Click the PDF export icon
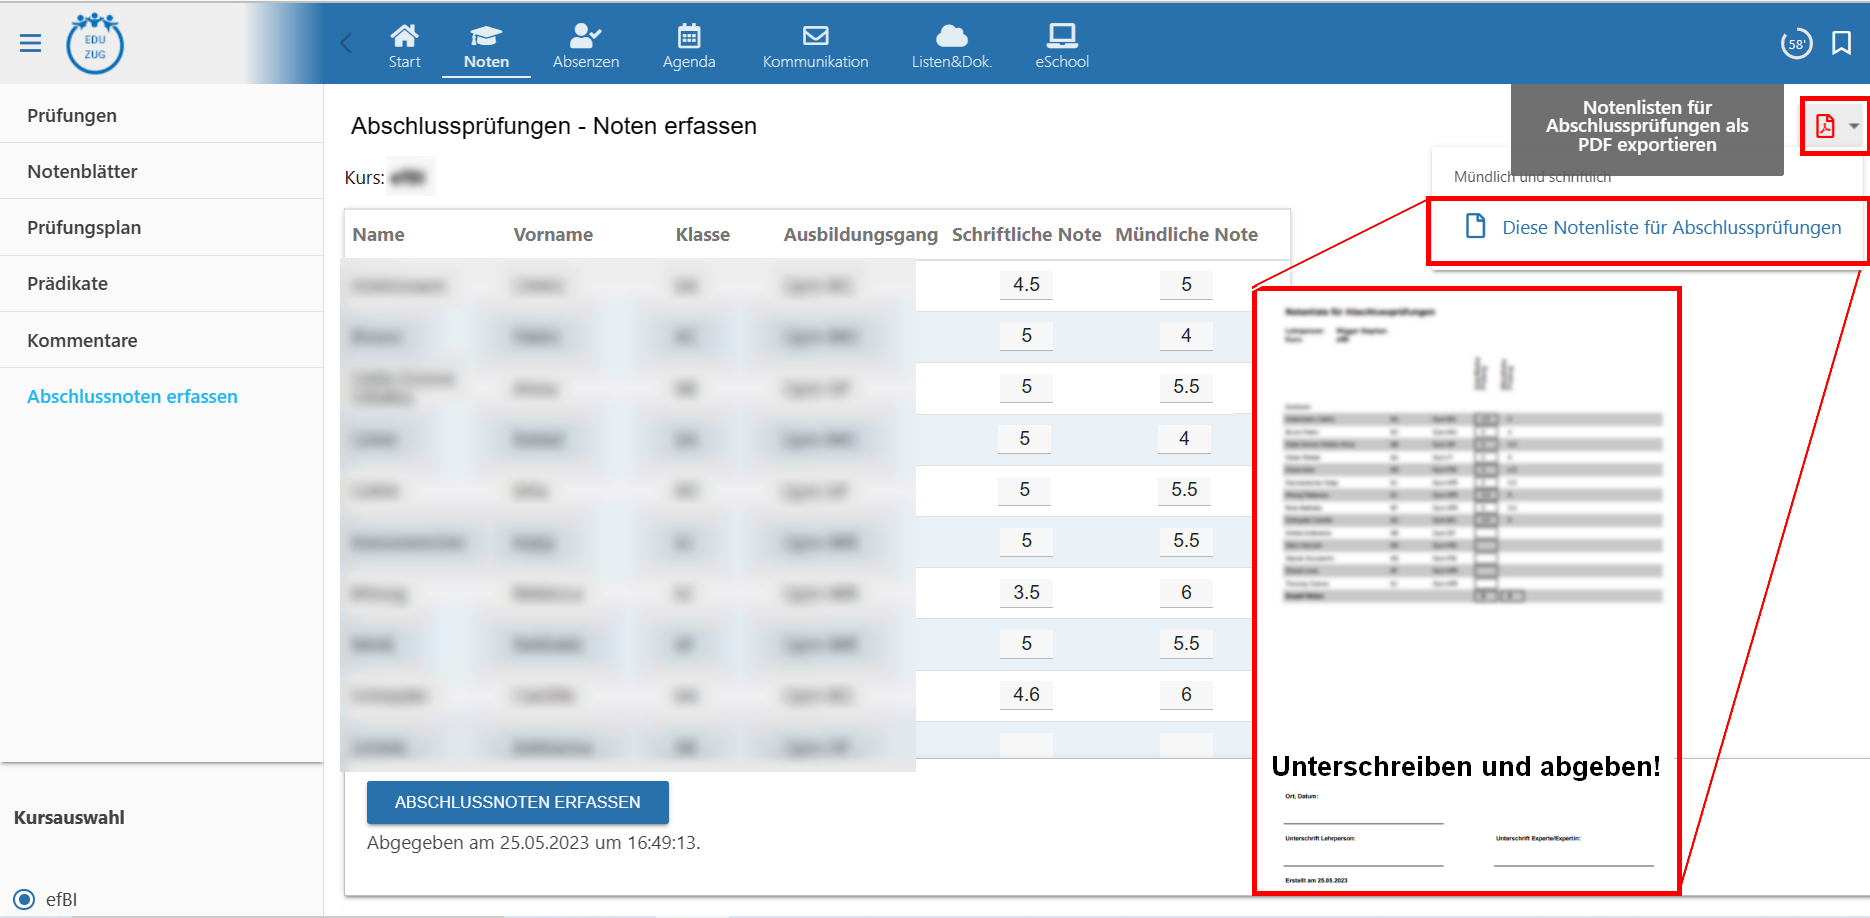1870x918 pixels. point(1825,126)
